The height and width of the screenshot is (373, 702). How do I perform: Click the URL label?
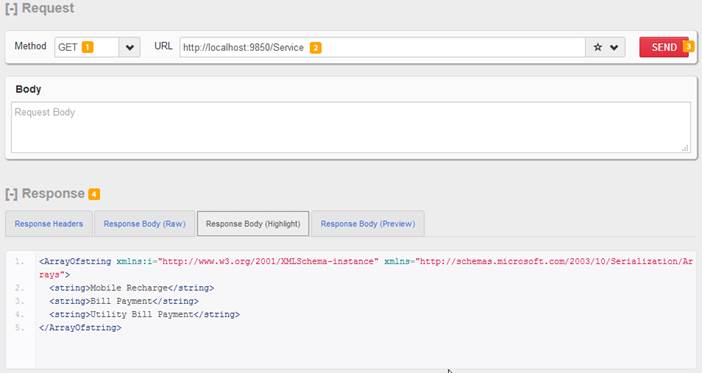[x=163, y=46]
